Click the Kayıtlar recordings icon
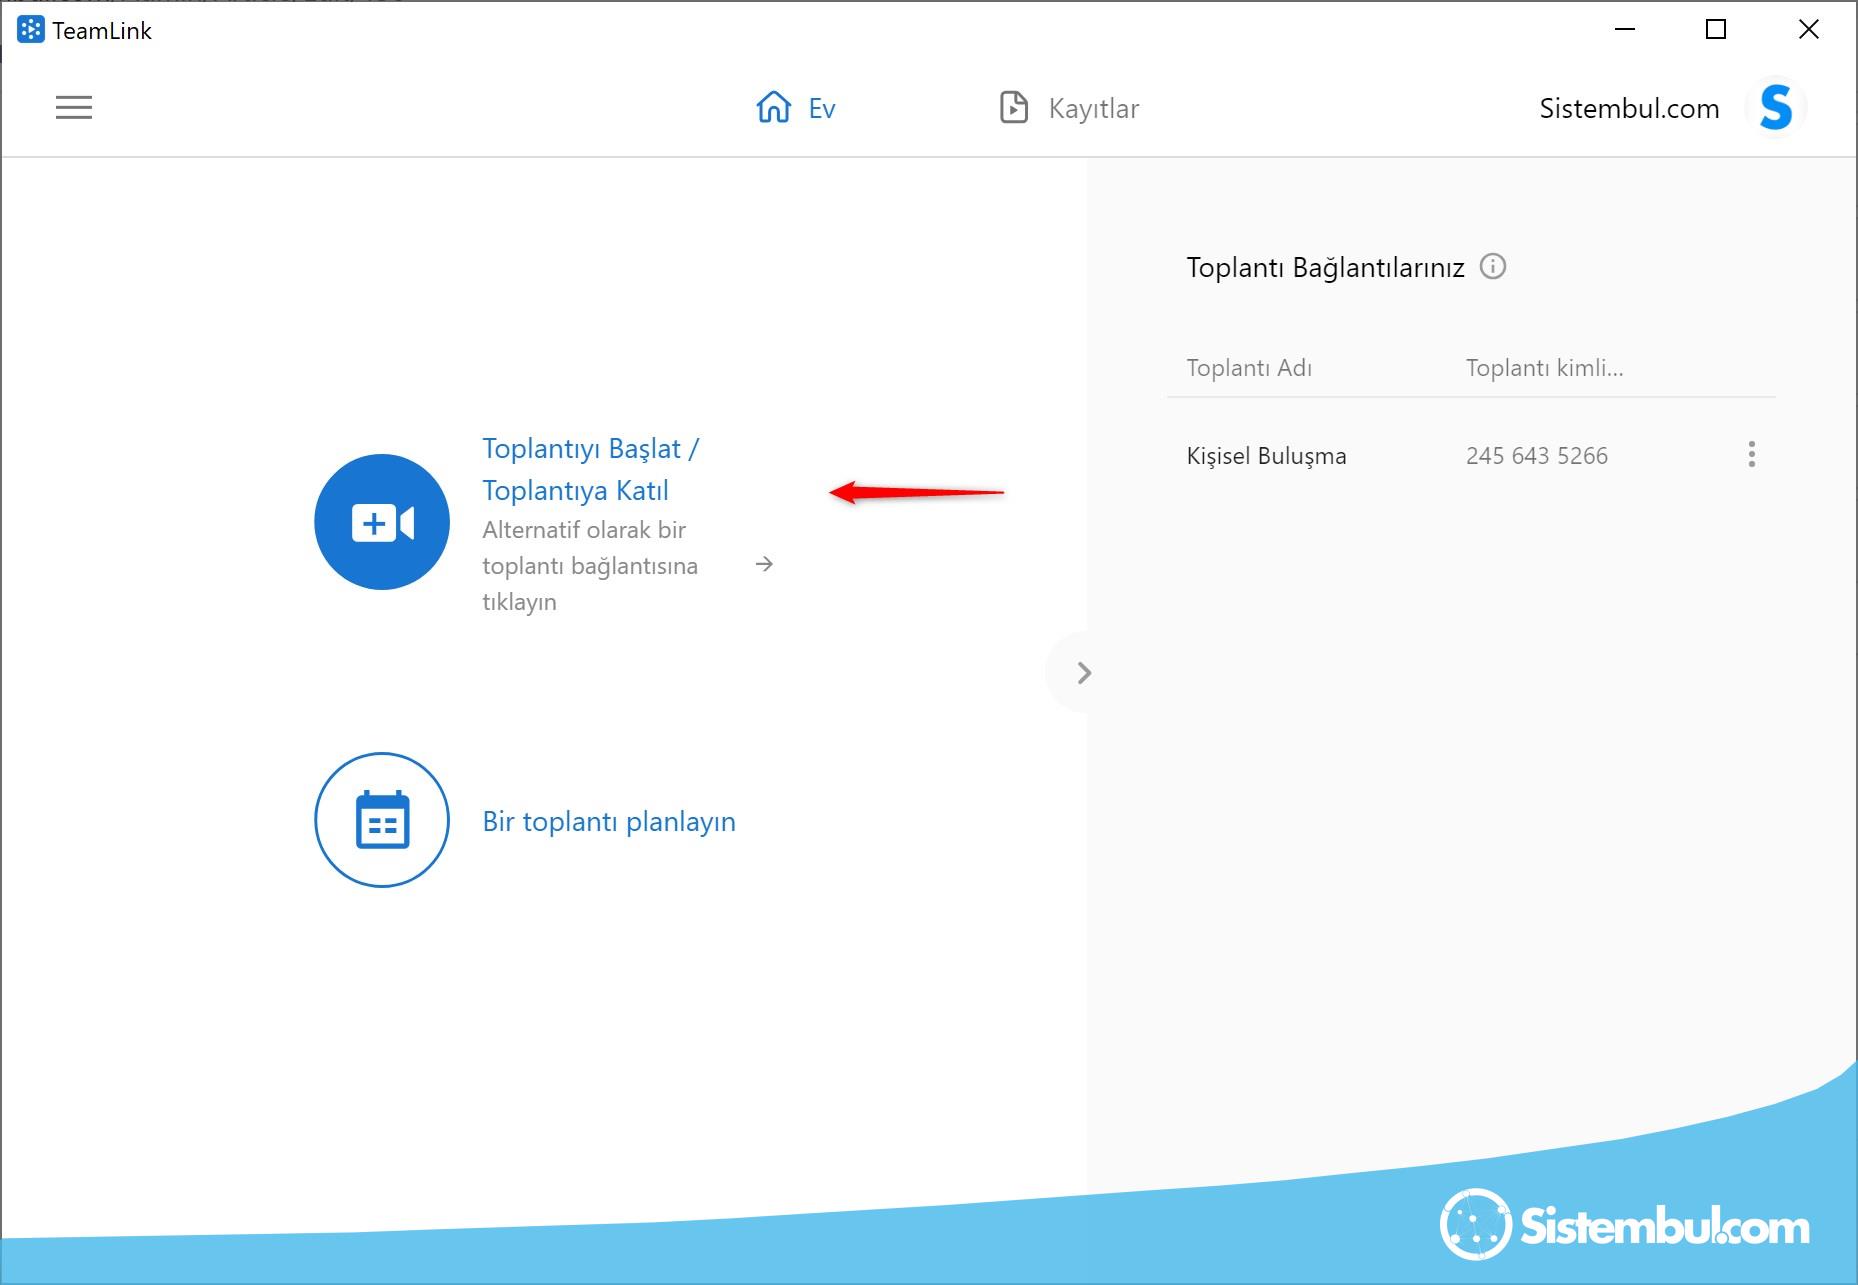1858x1285 pixels. point(1014,107)
